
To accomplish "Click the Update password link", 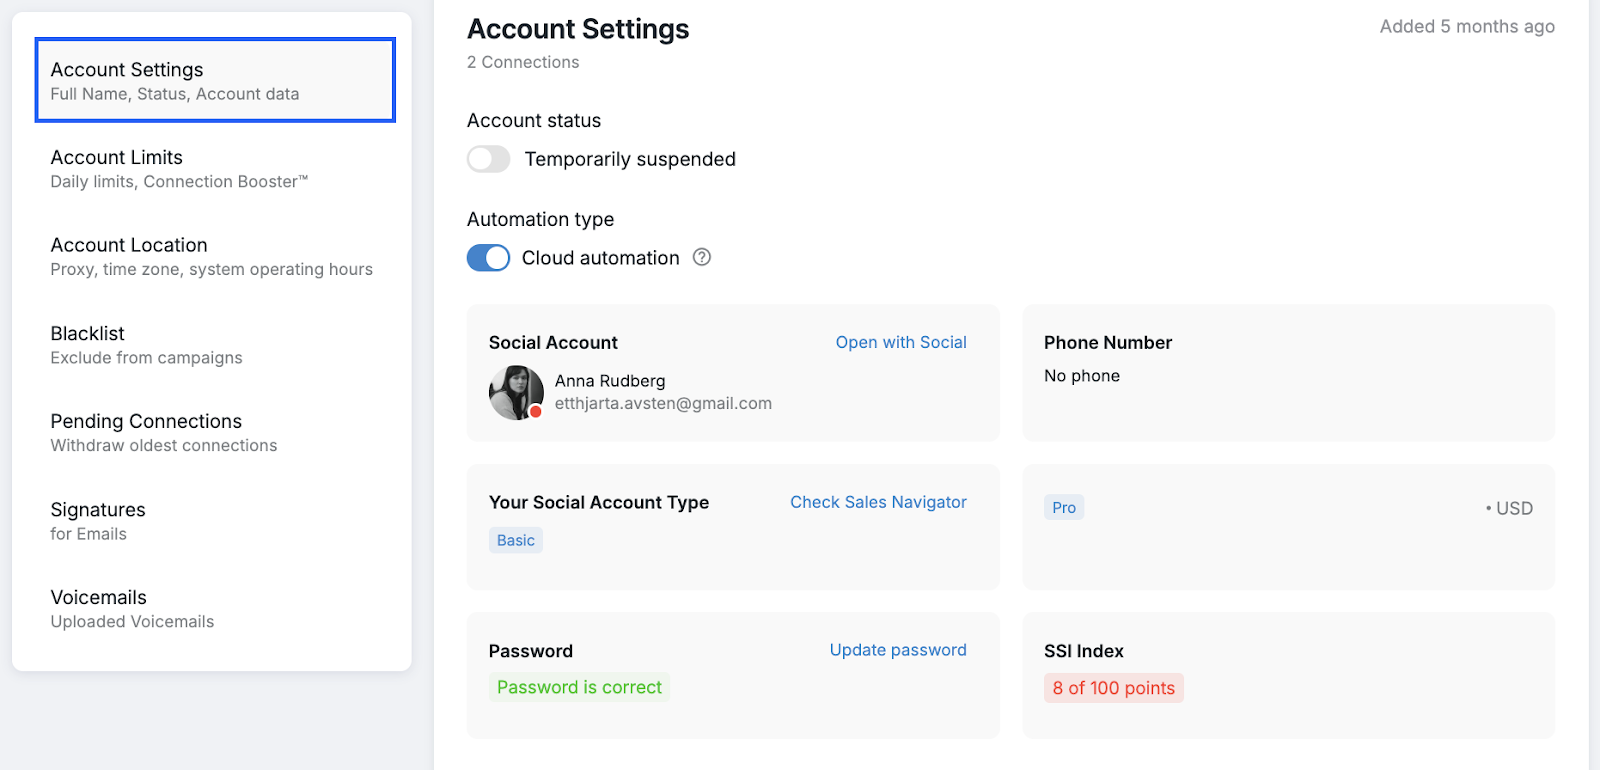I will (898, 650).
